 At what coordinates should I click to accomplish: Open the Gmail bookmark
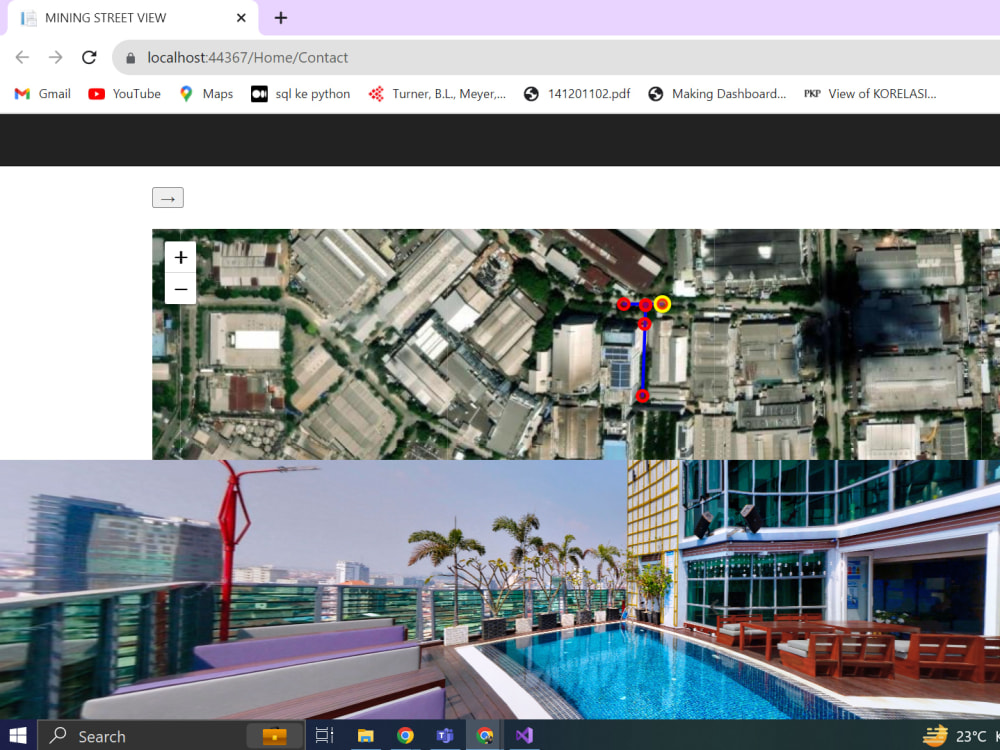pos(43,94)
